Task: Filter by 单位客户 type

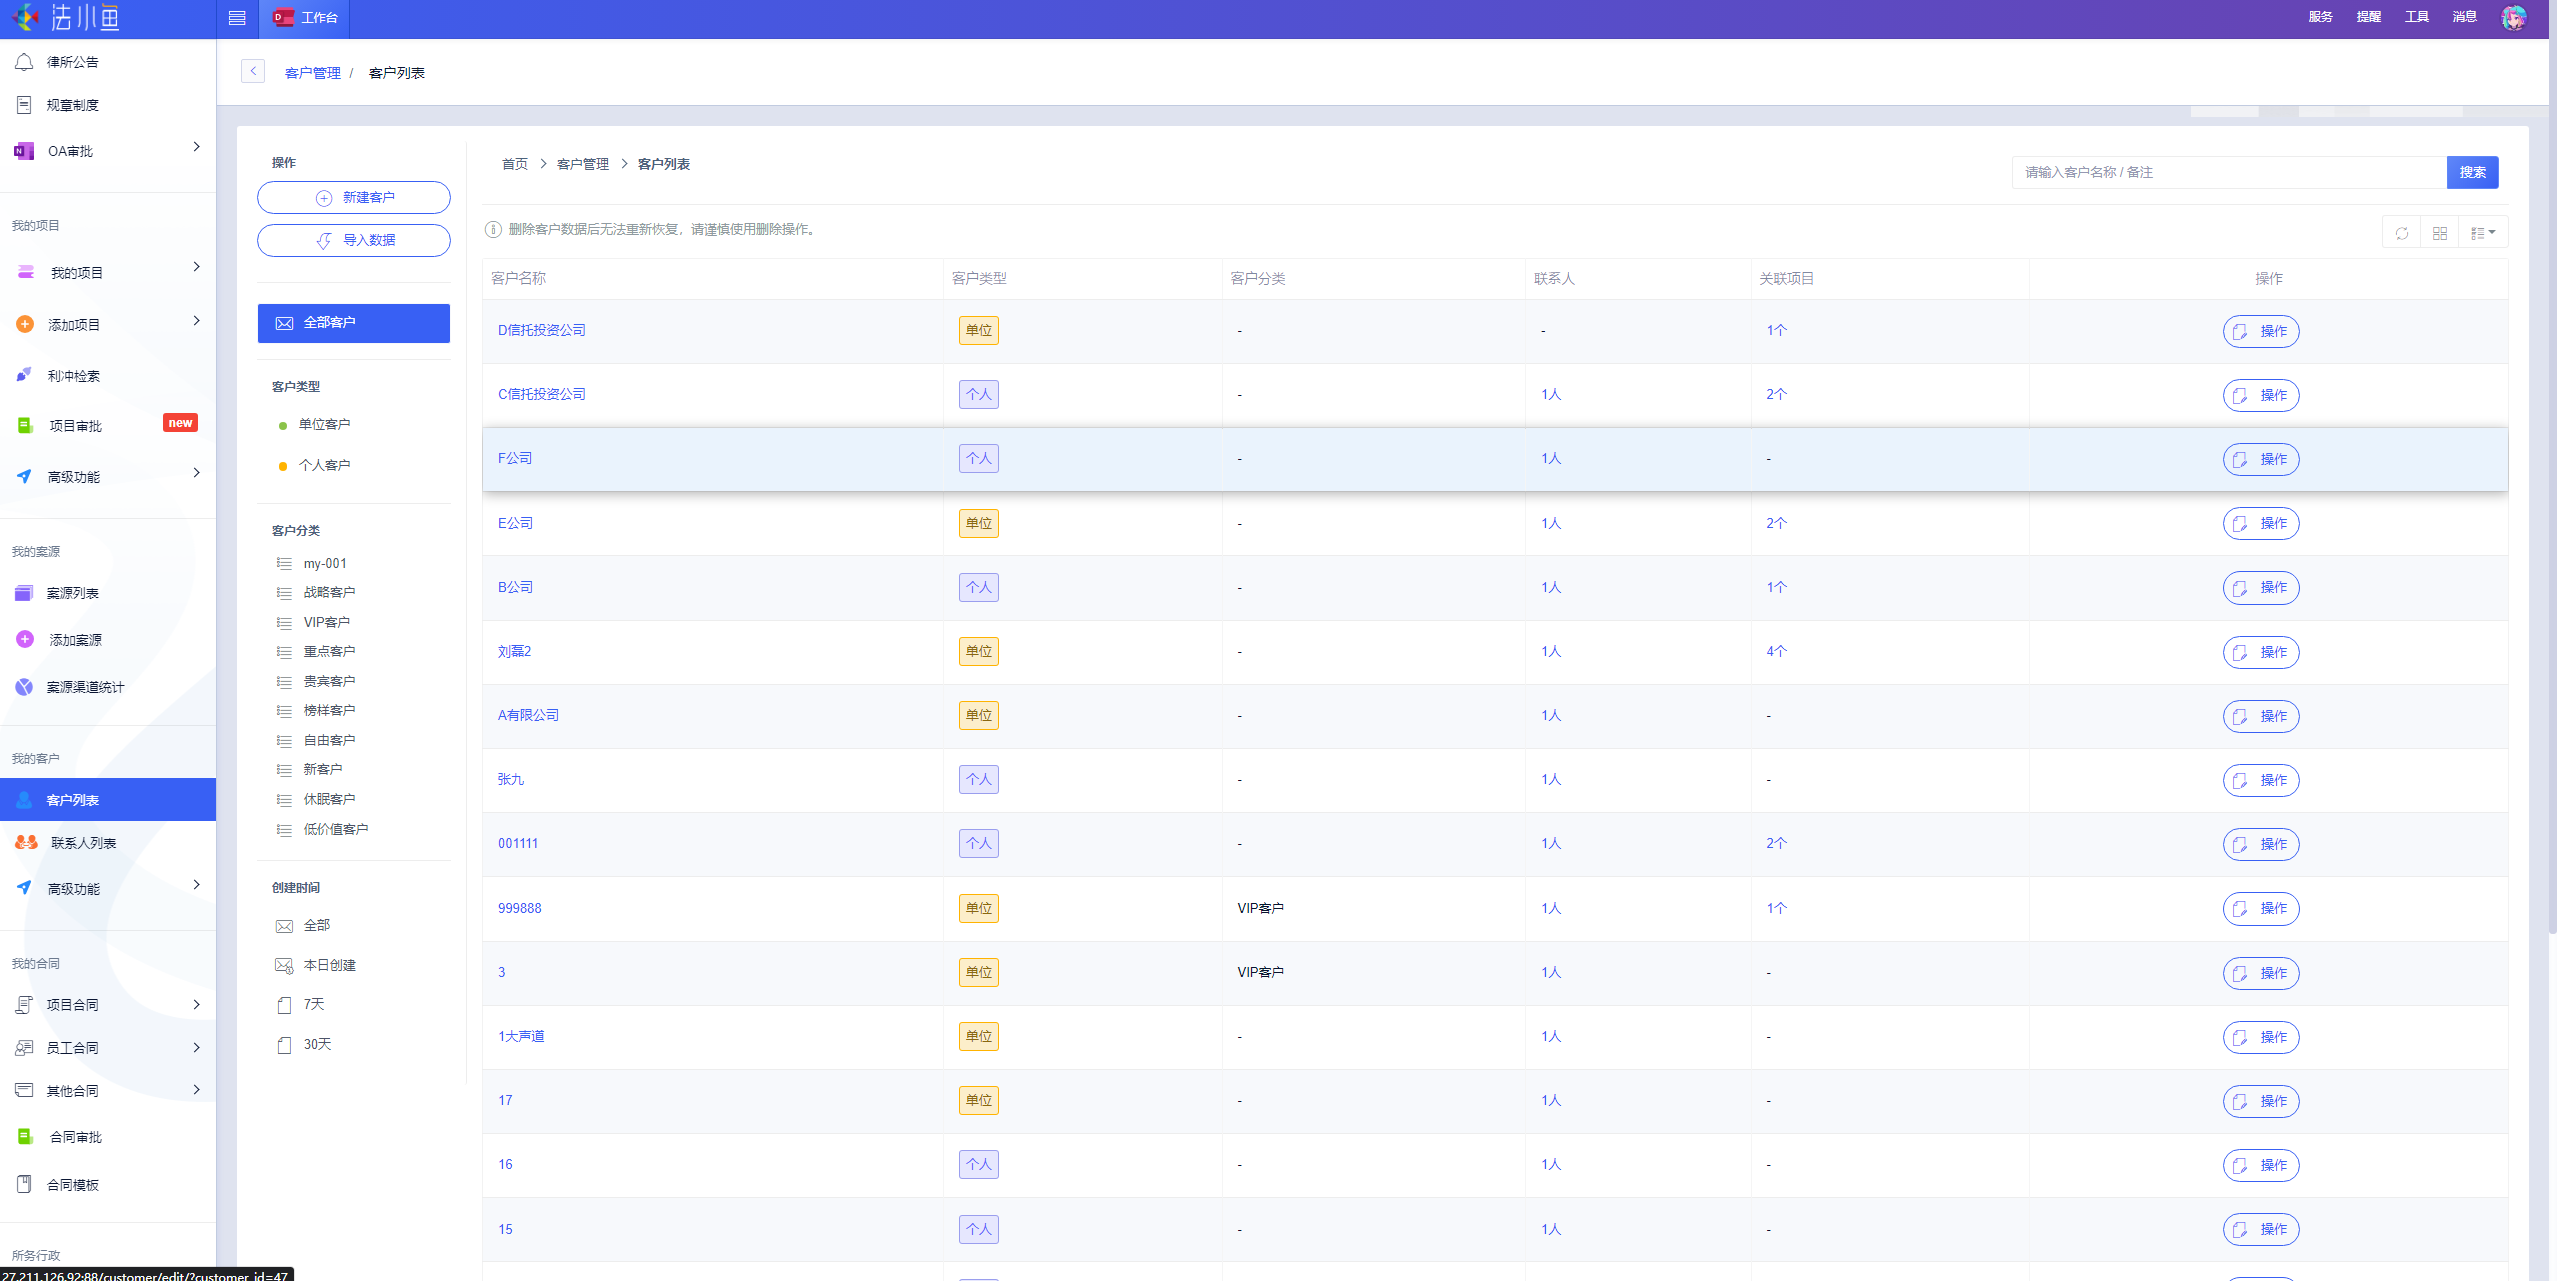Action: tap(324, 424)
